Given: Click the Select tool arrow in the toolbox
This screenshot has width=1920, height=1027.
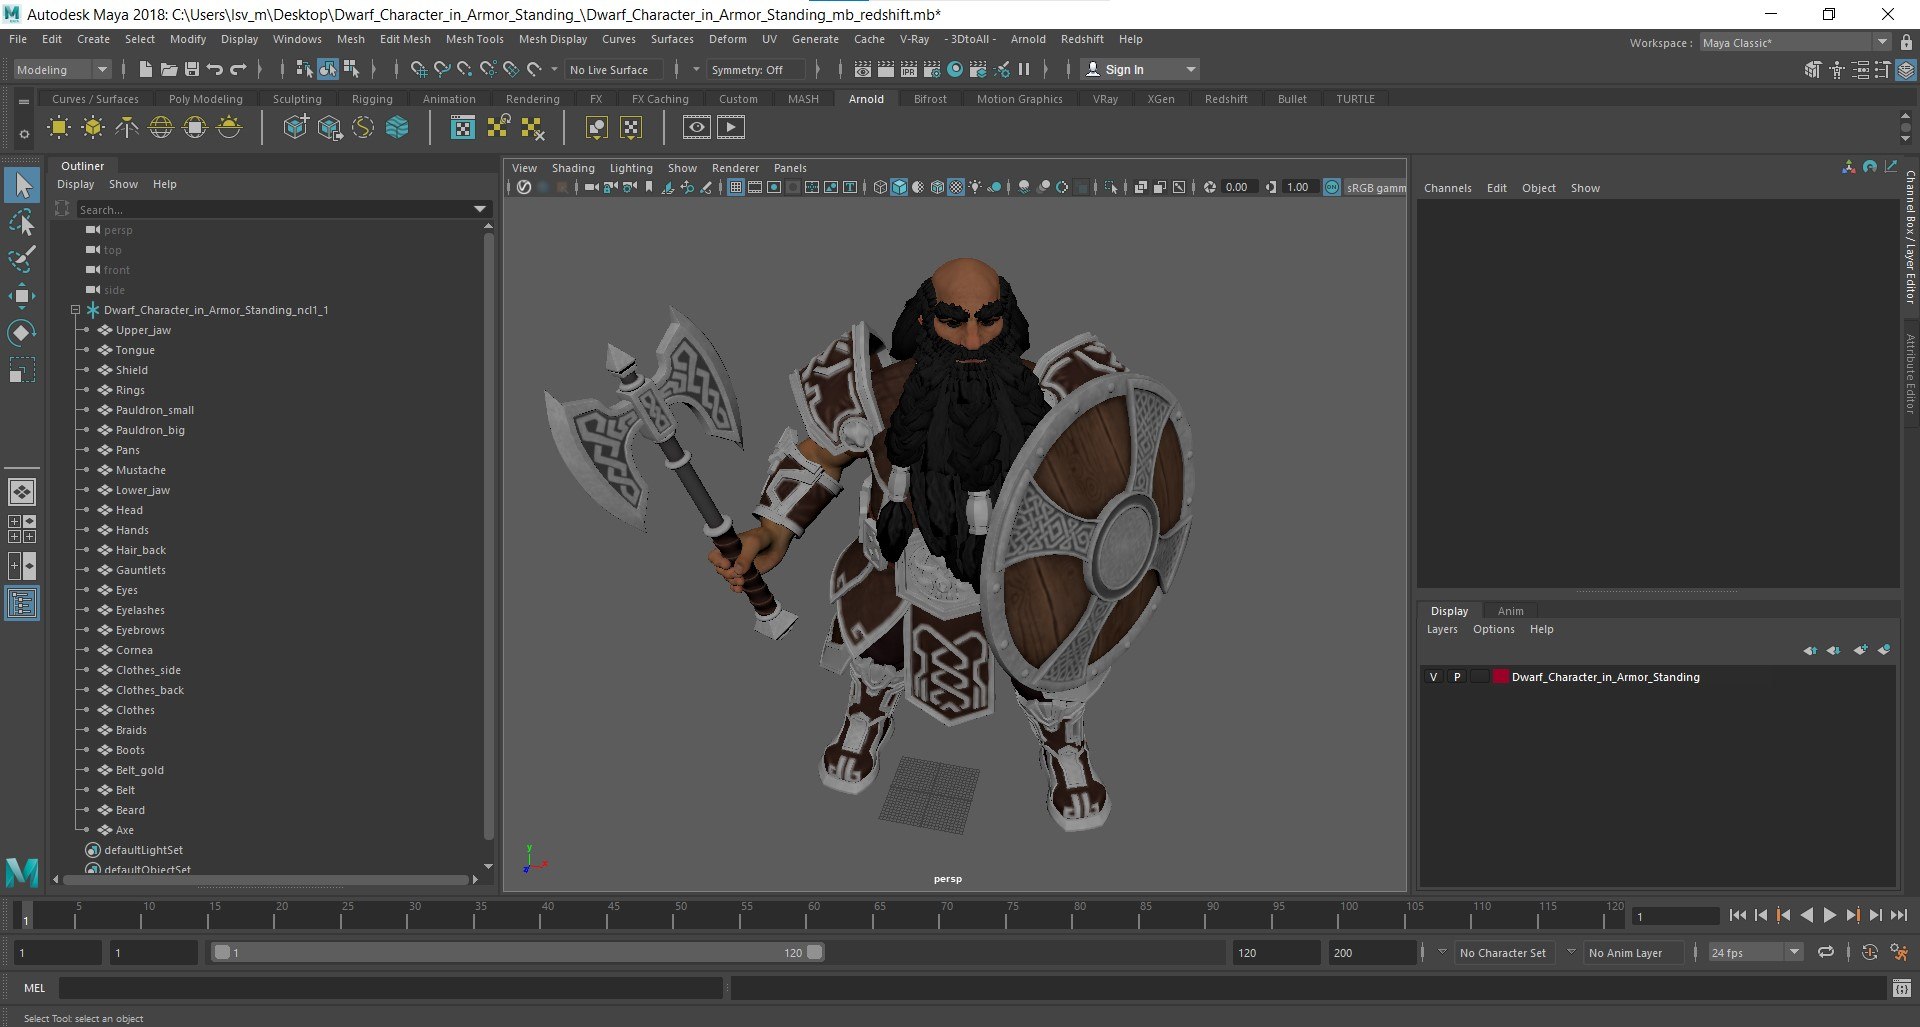Looking at the screenshot, I should [x=22, y=185].
